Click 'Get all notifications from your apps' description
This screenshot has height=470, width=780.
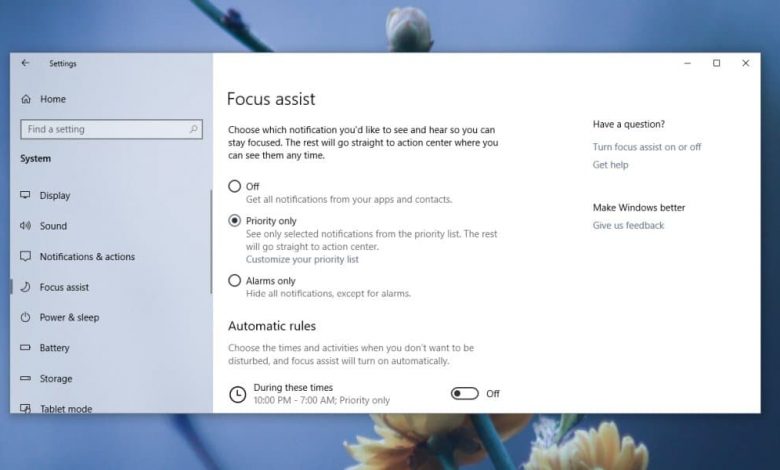tap(349, 199)
